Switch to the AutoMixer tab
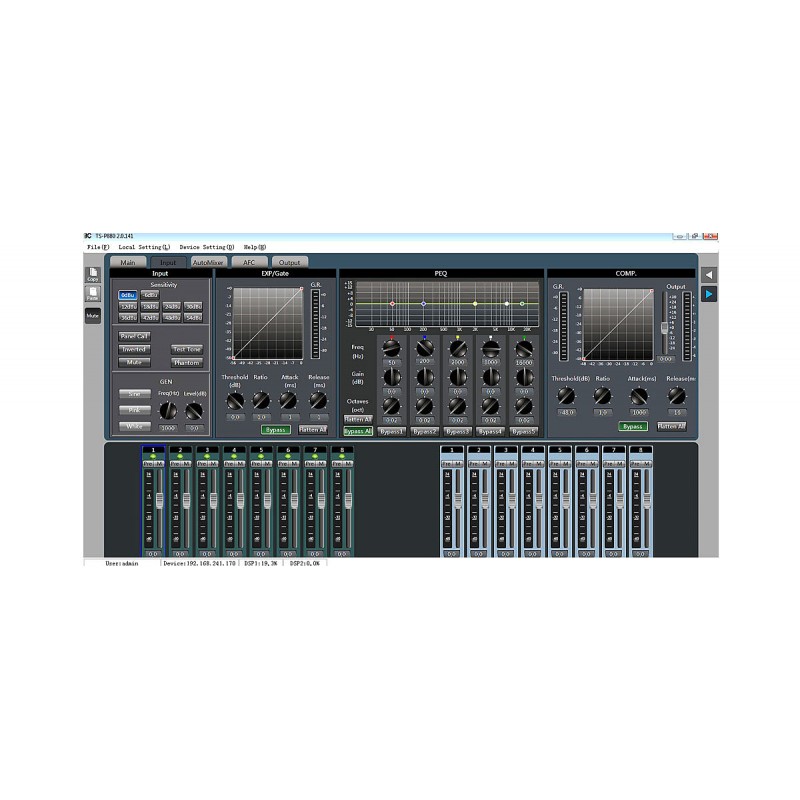Screen dimensions: 800x800 point(208,262)
